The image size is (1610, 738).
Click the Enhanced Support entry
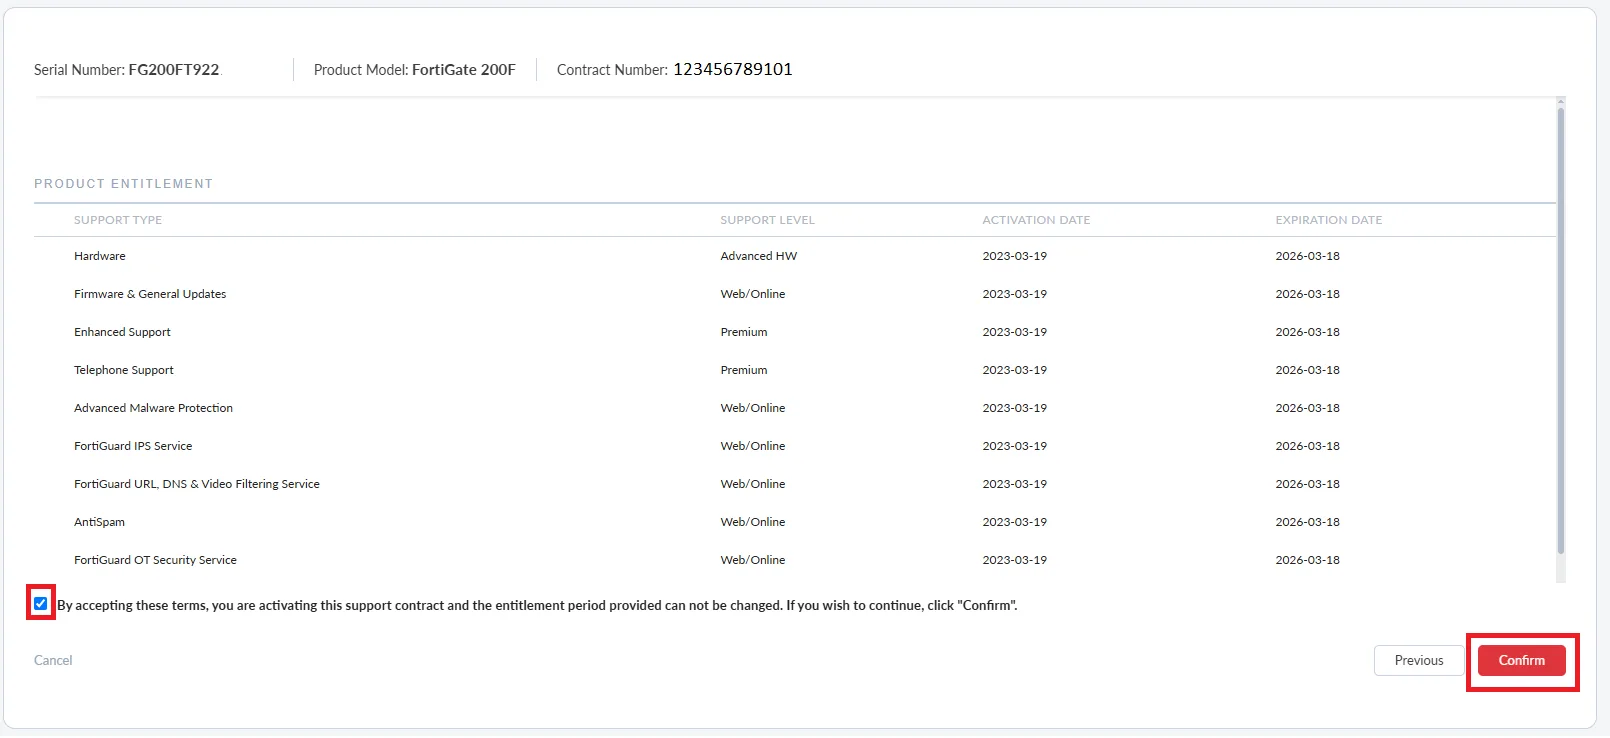(x=122, y=332)
